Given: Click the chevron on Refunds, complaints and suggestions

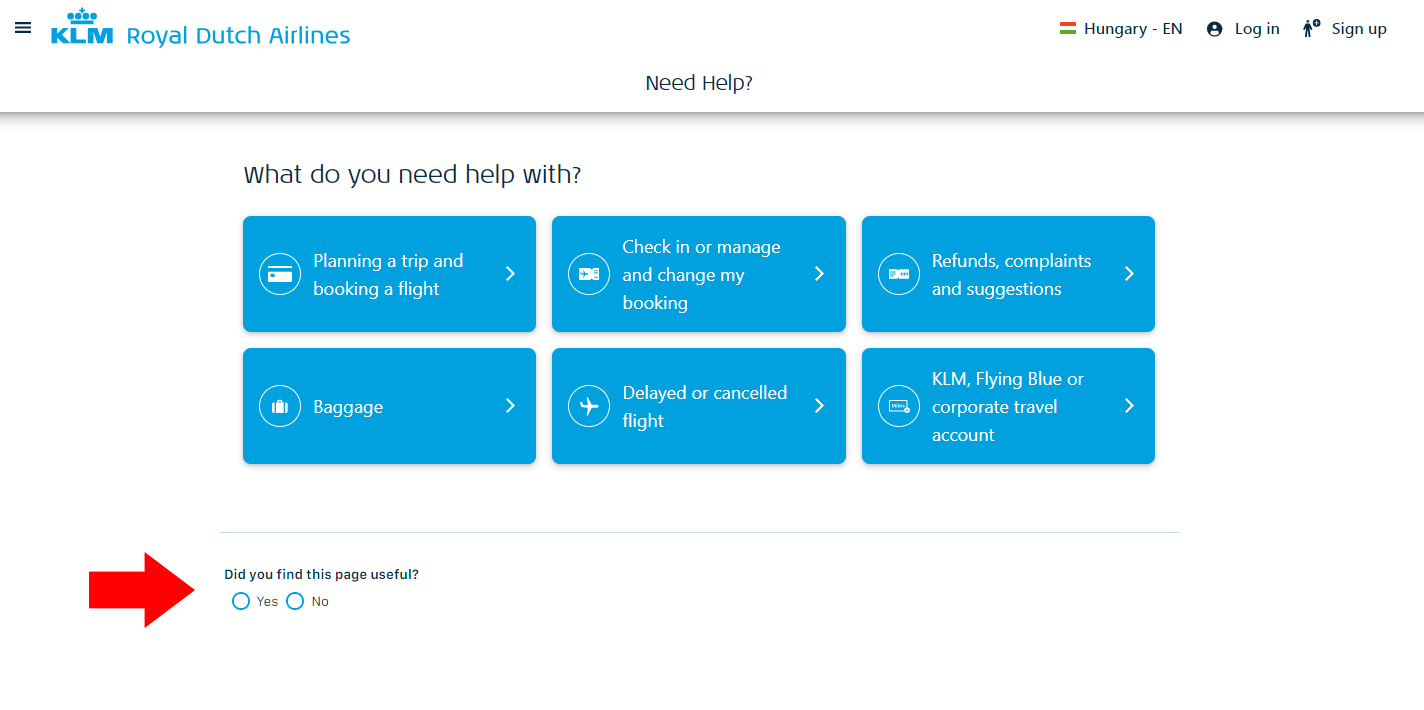Looking at the screenshot, I should [x=1129, y=274].
